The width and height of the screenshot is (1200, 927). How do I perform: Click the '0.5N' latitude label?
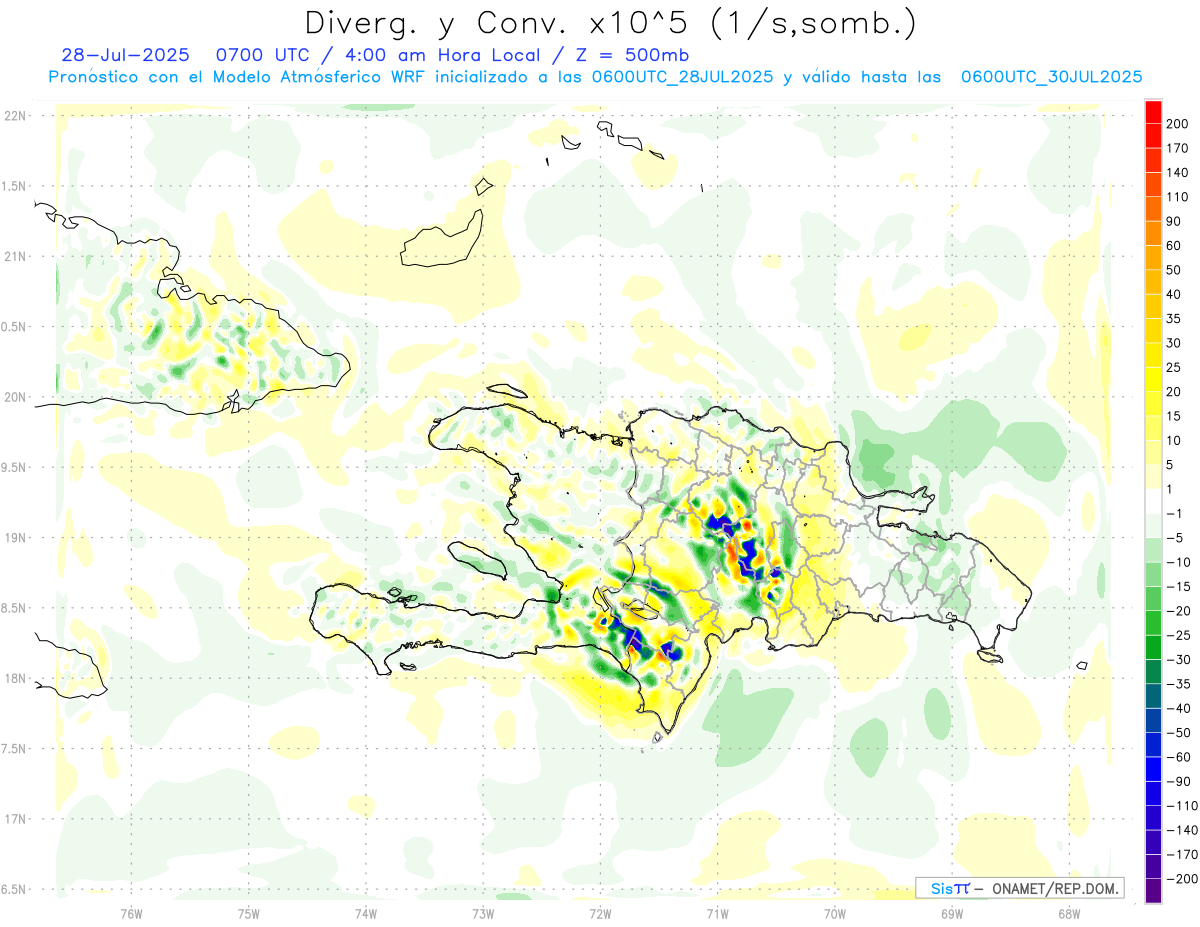click(14, 327)
